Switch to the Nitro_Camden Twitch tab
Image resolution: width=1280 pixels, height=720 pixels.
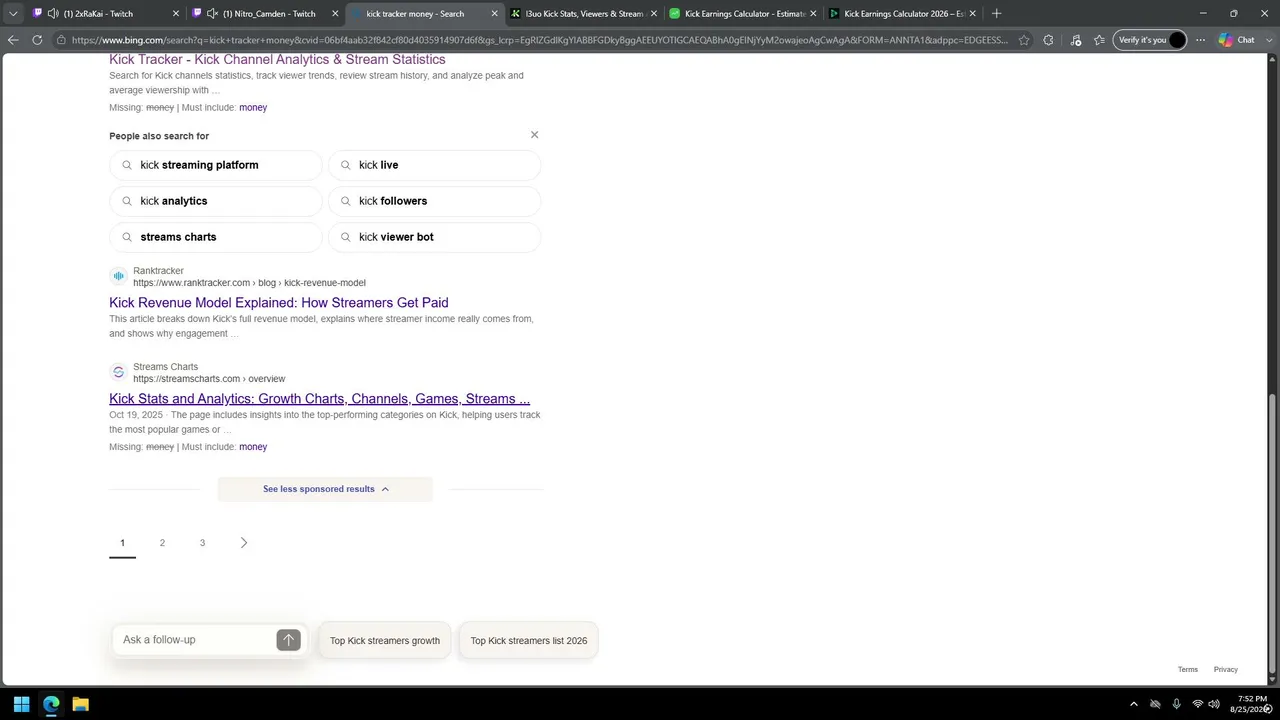coord(268,14)
